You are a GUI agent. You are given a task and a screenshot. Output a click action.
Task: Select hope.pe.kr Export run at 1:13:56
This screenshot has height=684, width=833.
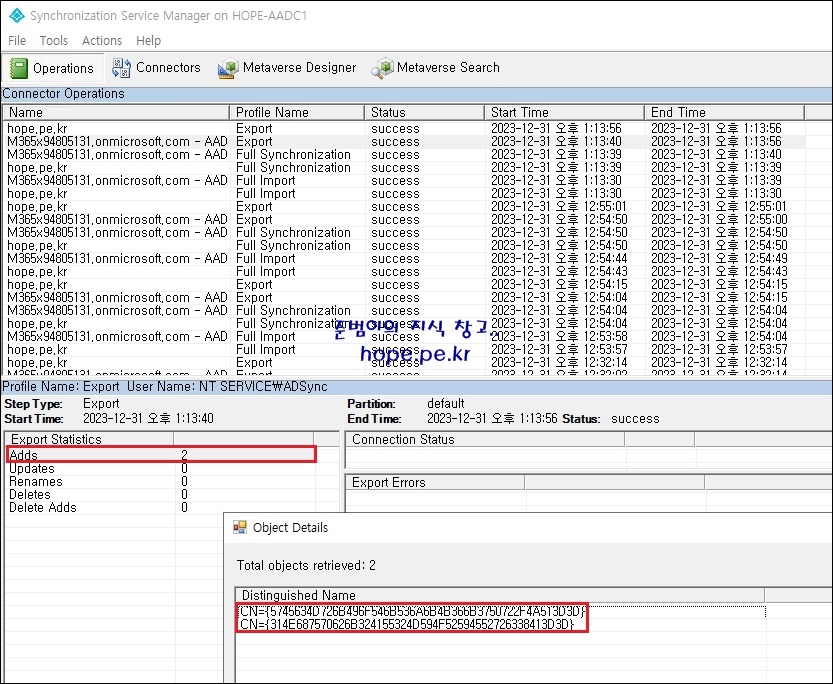pos(405,129)
